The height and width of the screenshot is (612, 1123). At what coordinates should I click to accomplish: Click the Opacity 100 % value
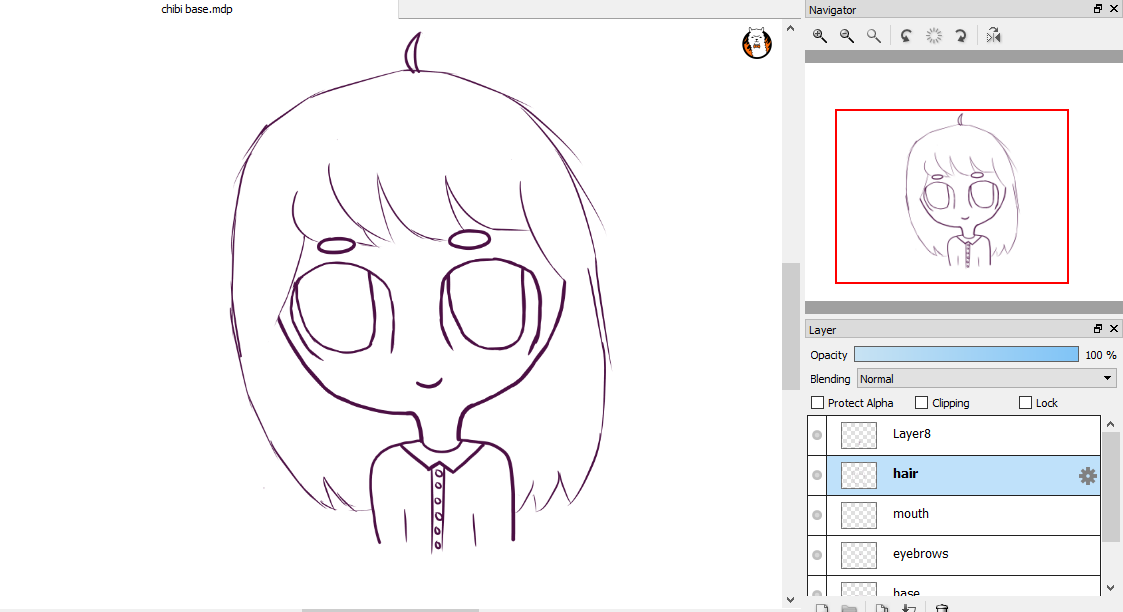[x=1101, y=355]
